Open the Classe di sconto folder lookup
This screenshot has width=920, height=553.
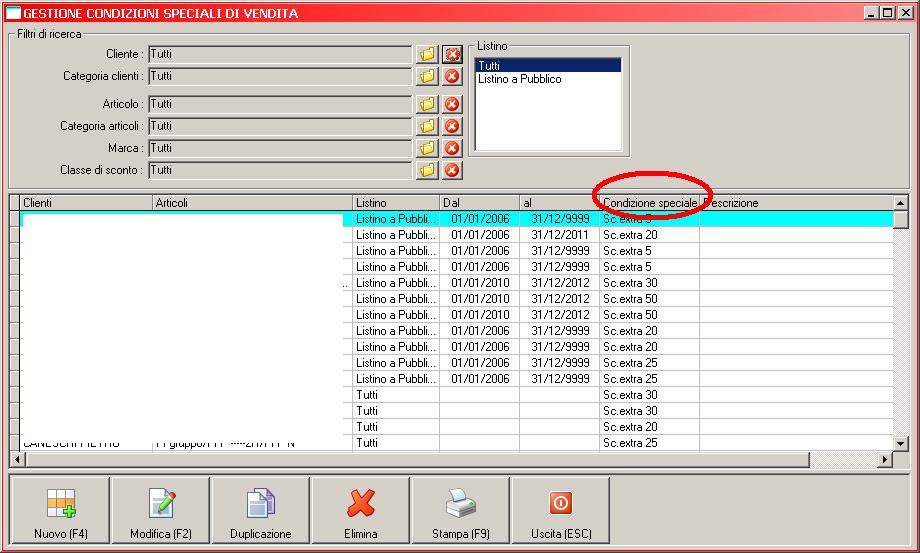click(x=428, y=170)
